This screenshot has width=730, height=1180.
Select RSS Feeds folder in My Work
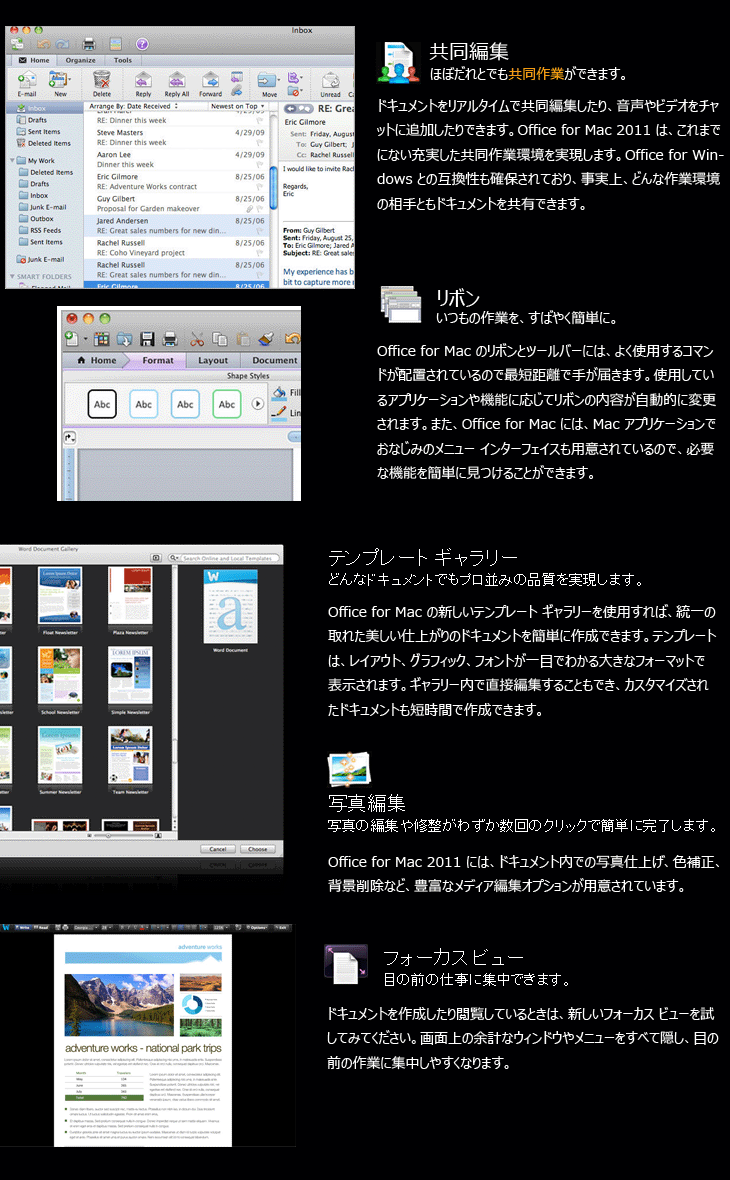[x=41, y=230]
